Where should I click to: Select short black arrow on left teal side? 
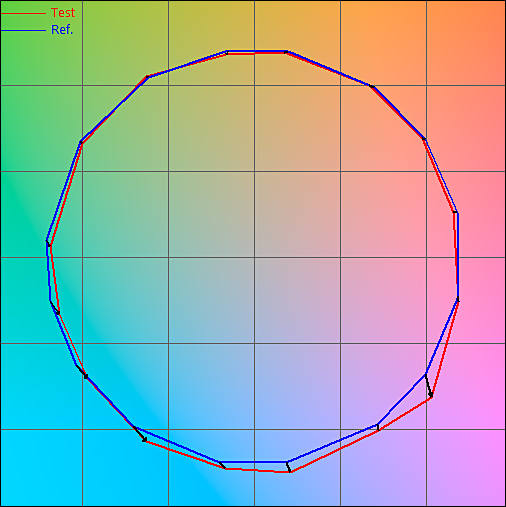click(x=55, y=307)
